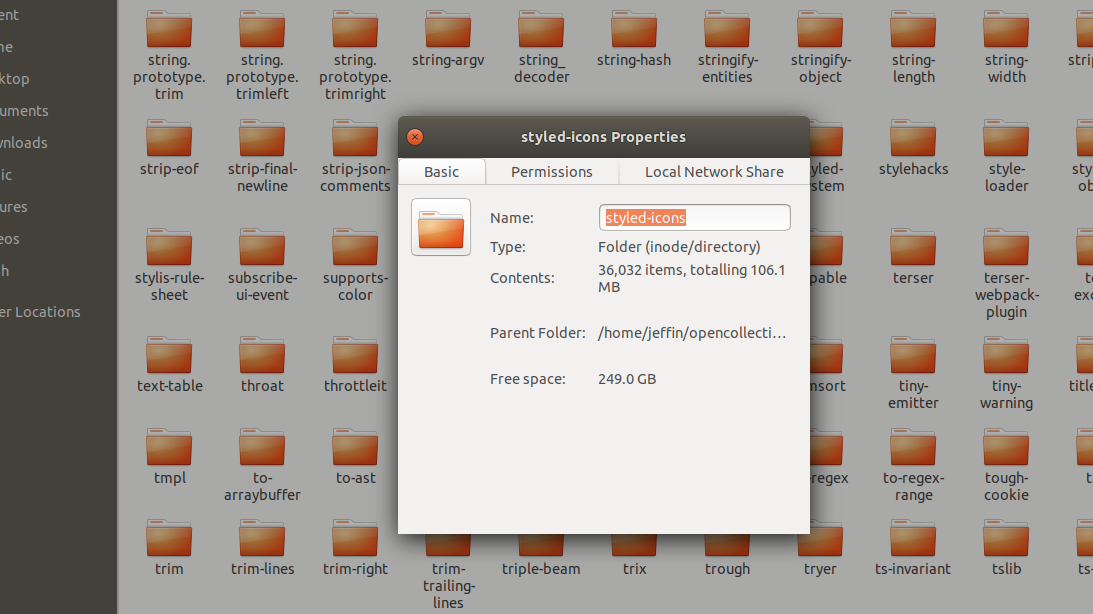Select the stringify-entities folder
Viewport: 1093px width, 614px height.
[727, 47]
